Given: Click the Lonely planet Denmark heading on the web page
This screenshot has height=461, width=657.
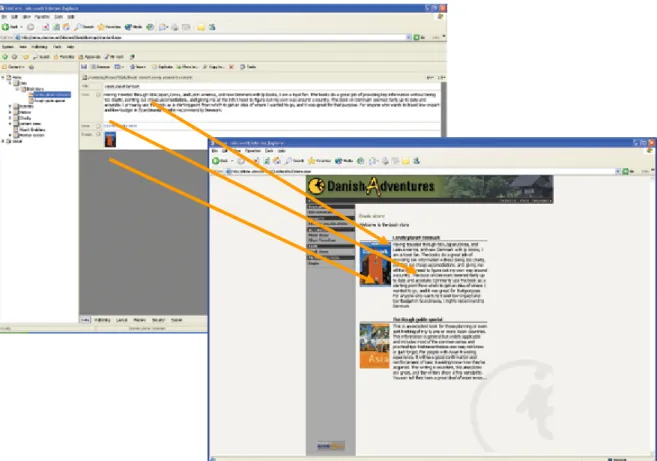Looking at the screenshot, I should (x=416, y=238).
